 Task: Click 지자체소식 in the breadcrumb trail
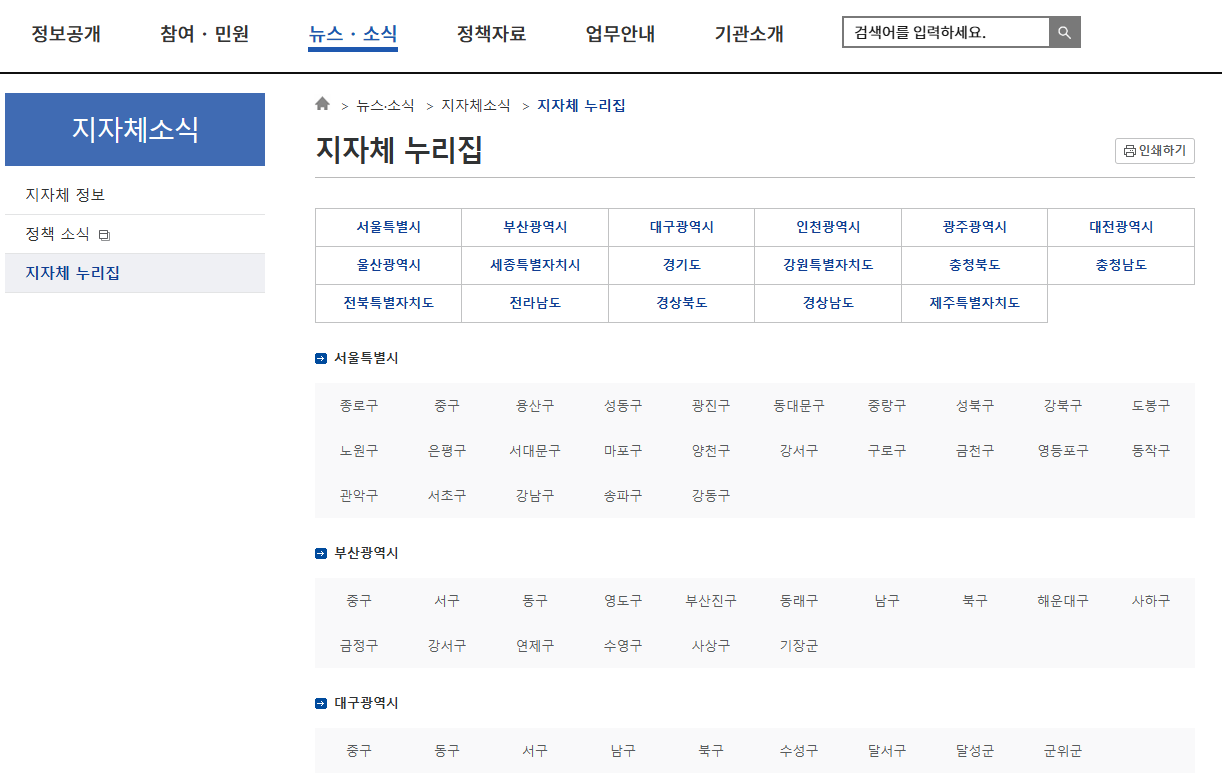[476, 104]
